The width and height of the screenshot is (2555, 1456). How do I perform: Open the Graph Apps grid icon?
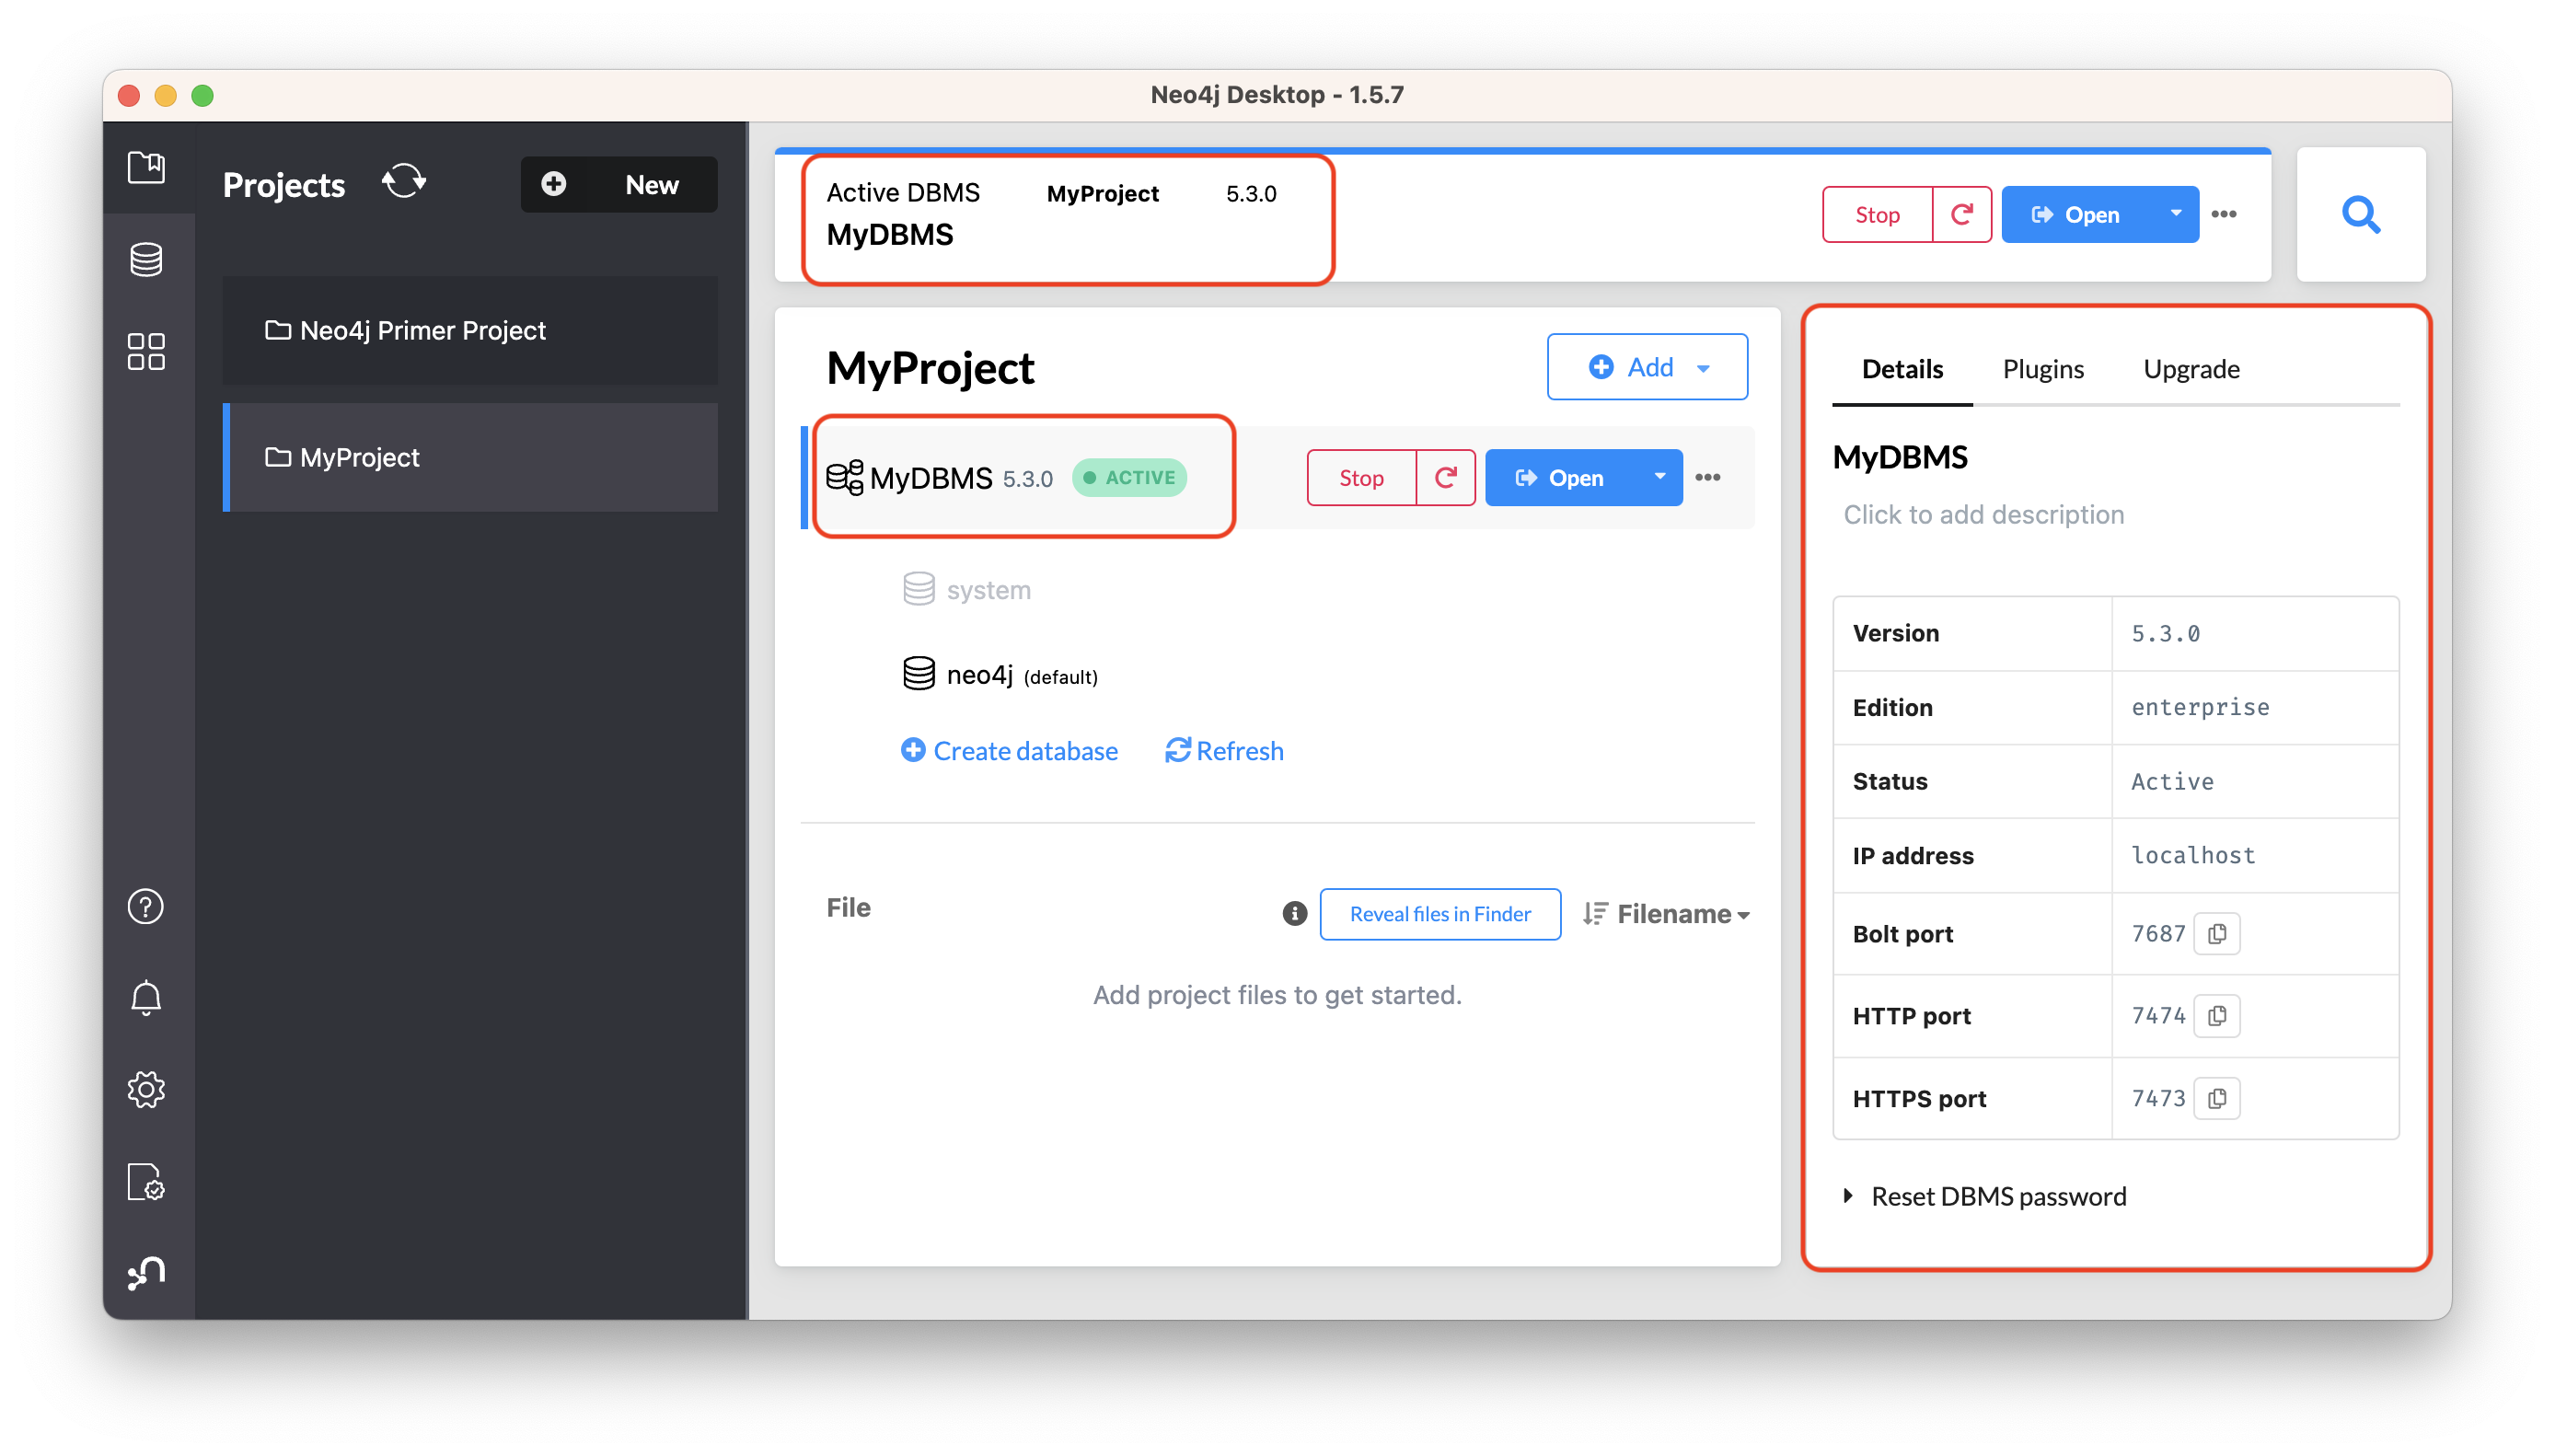tap(146, 352)
